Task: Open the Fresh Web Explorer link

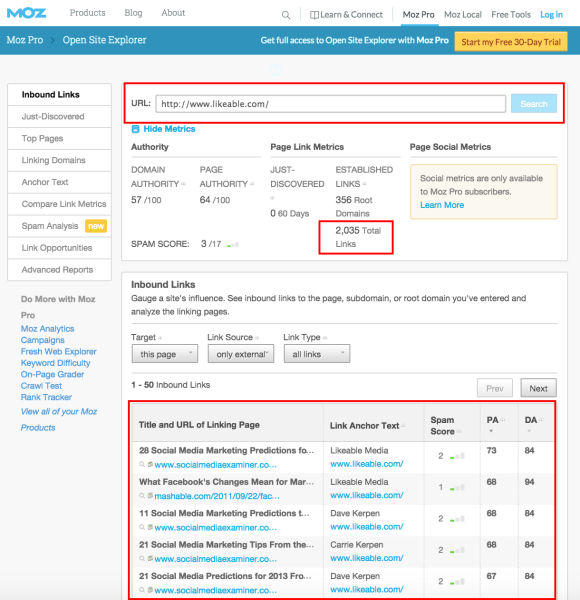Action: (59, 351)
